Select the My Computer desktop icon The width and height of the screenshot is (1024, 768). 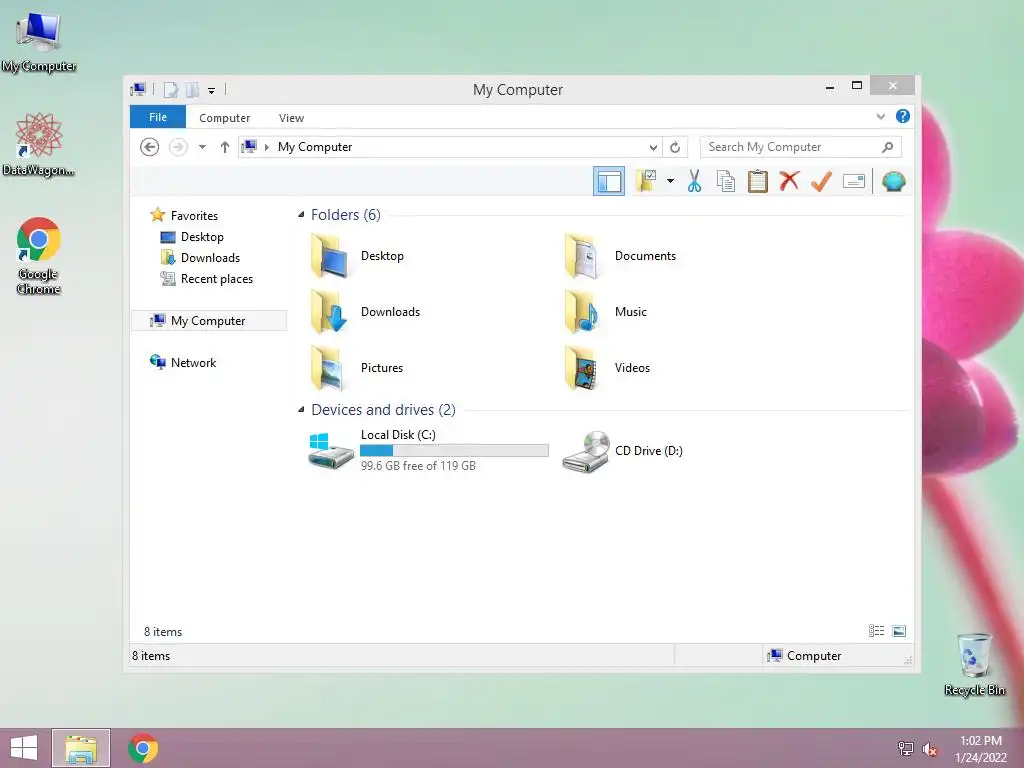(x=39, y=42)
